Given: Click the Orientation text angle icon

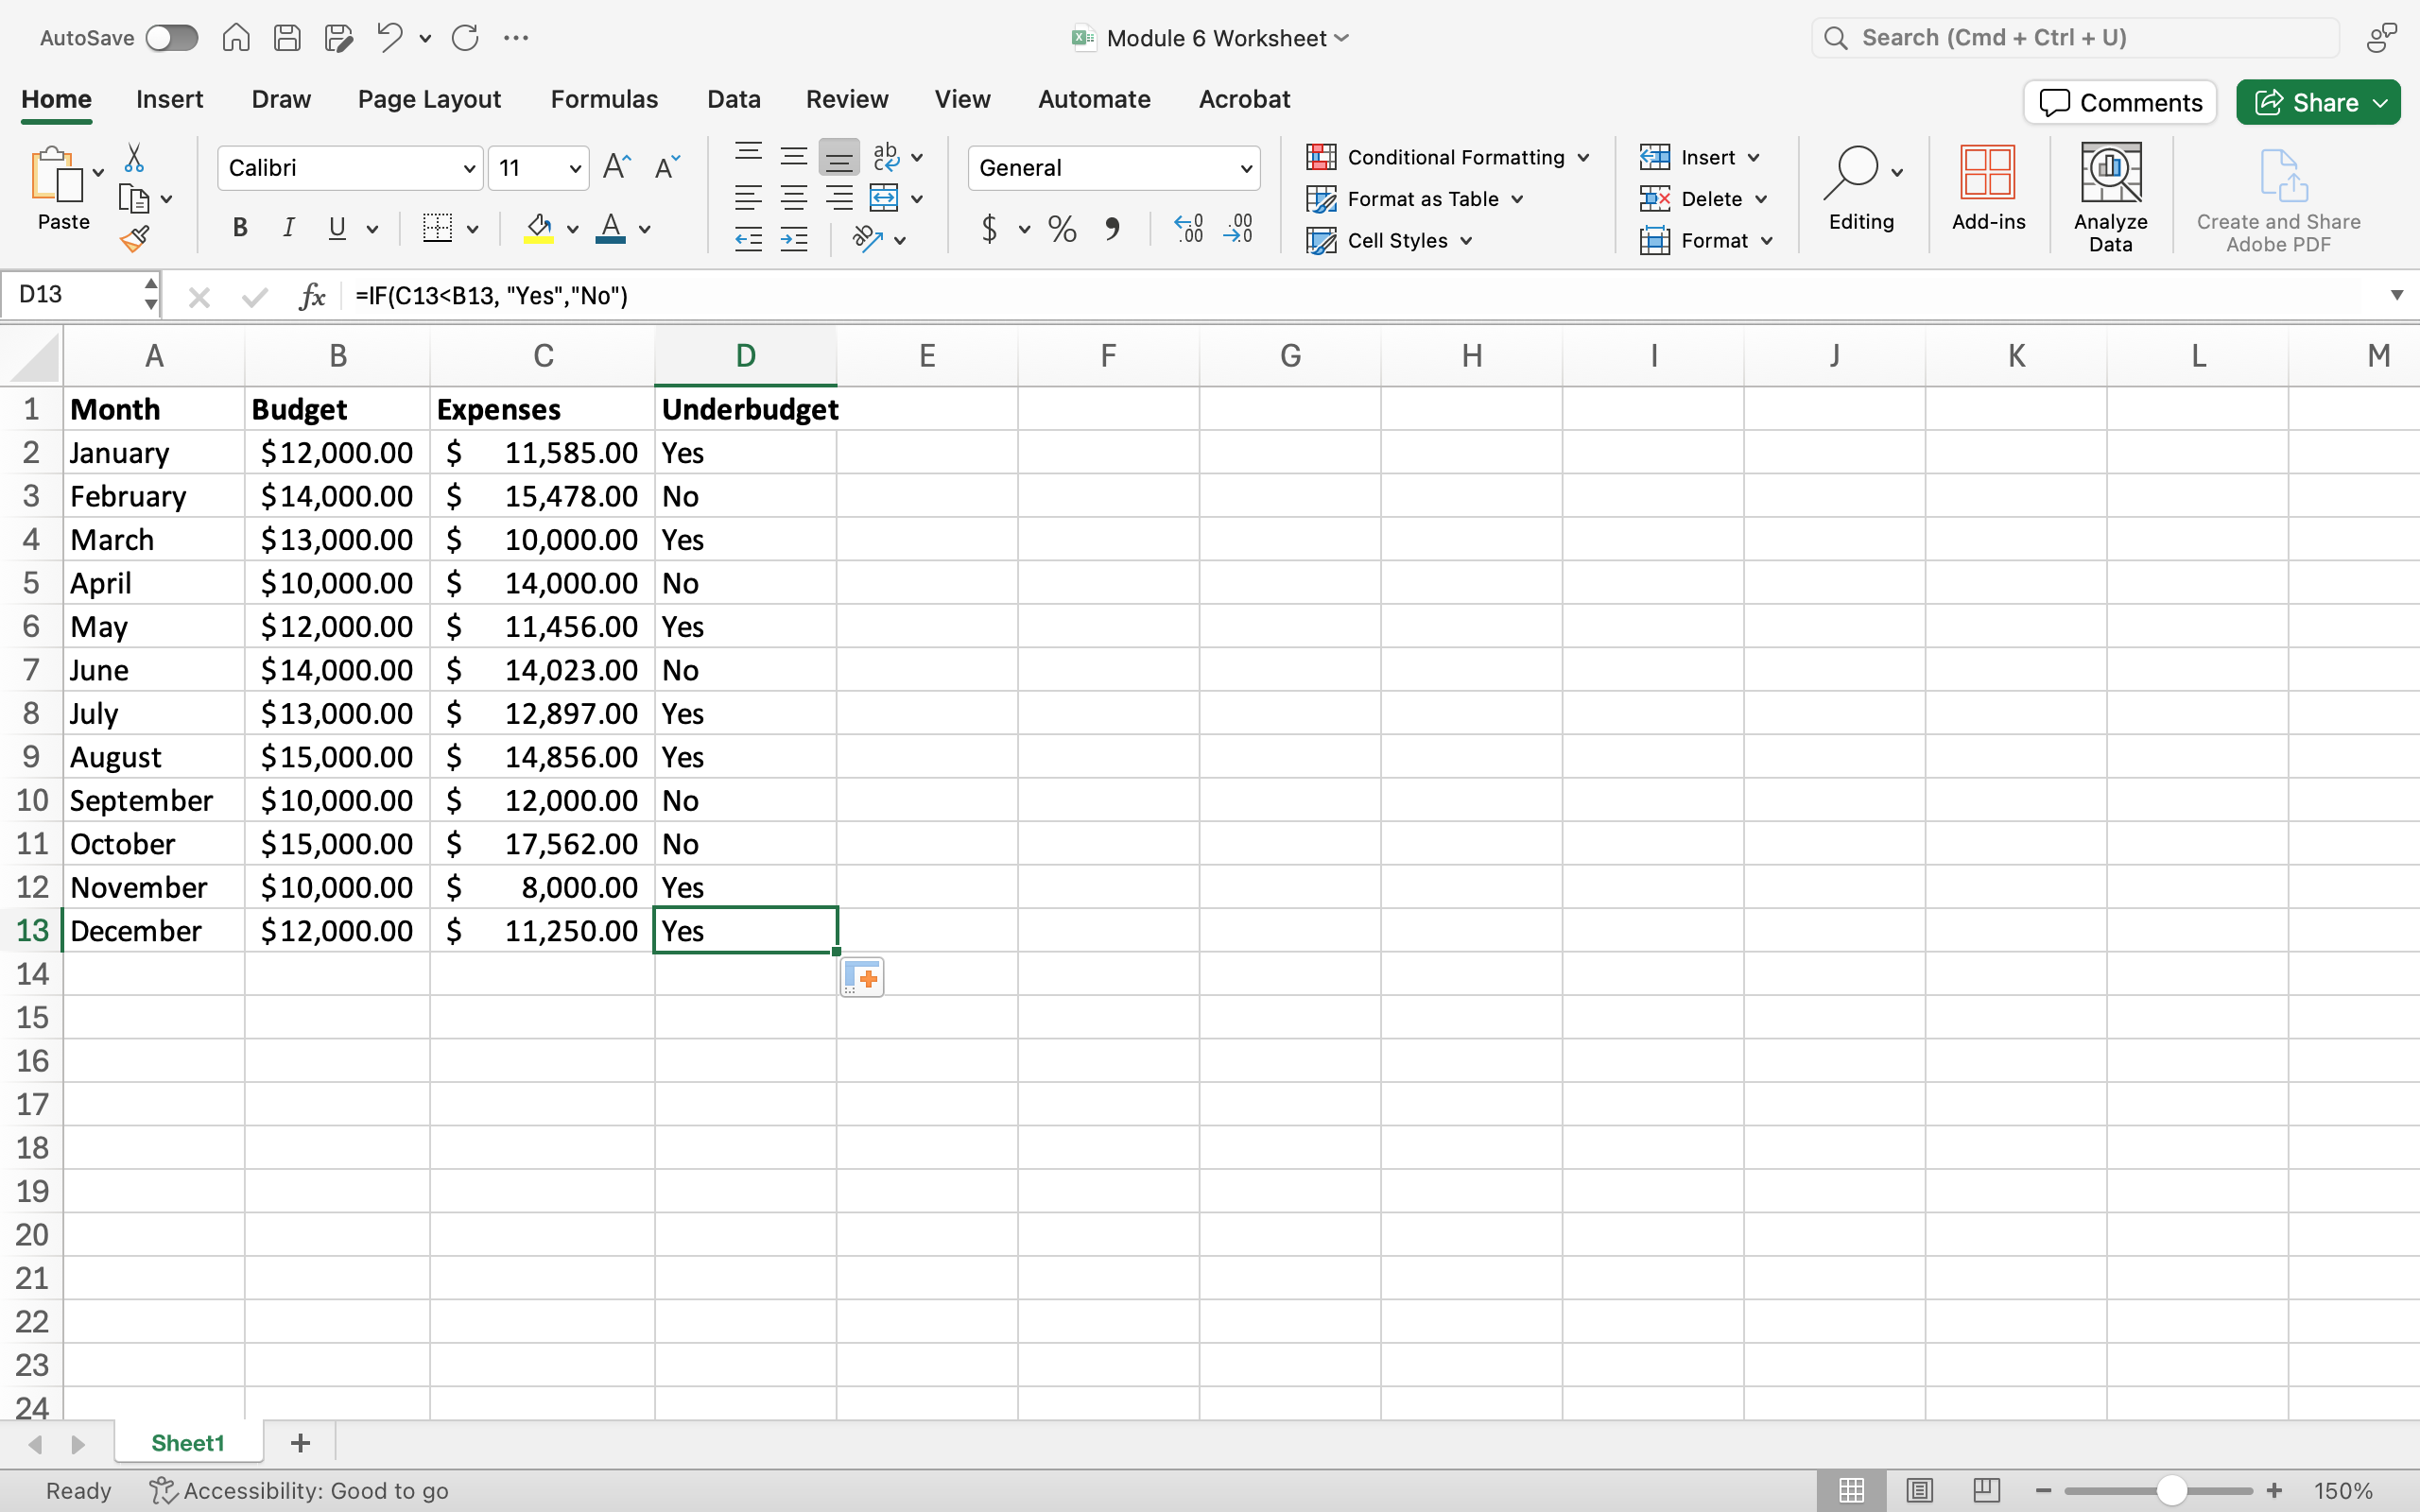Looking at the screenshot, I should click(867, 239).
